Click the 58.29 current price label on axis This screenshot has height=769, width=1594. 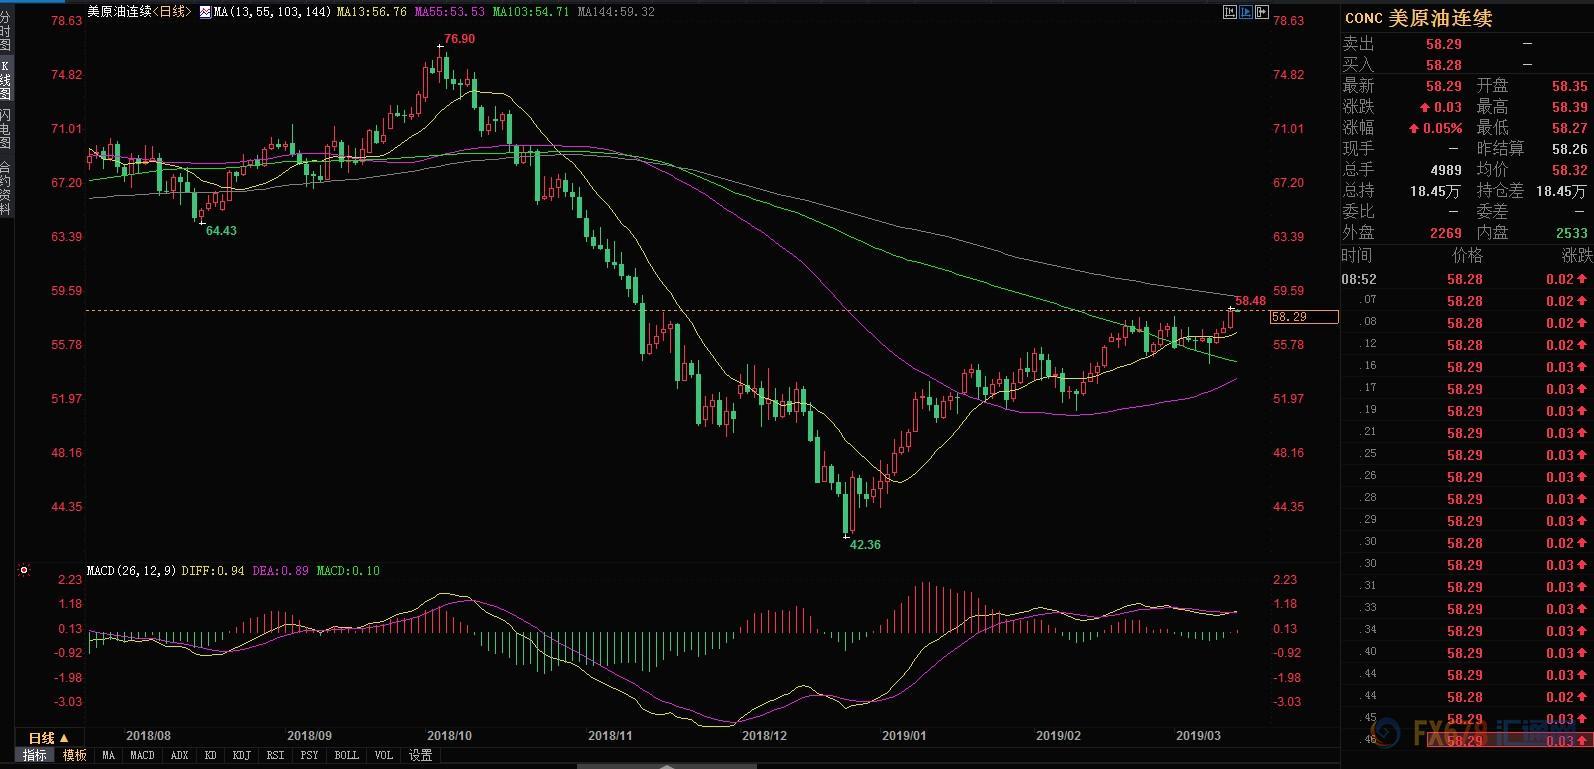click(1302, 317)
